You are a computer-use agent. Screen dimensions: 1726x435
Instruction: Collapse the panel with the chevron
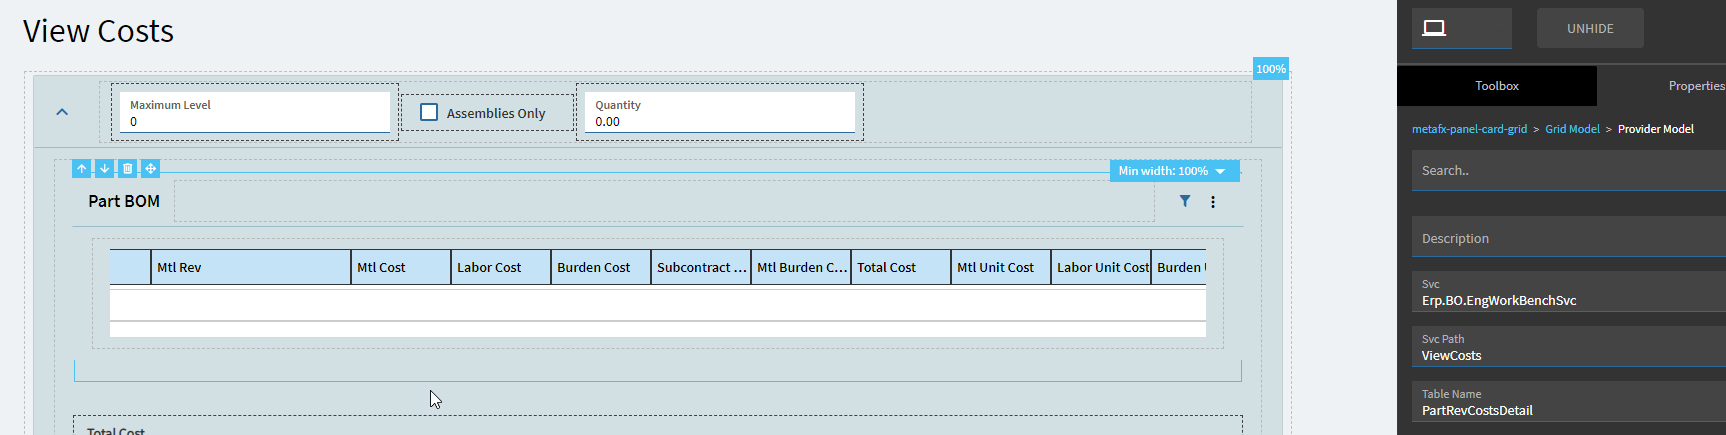coord(62,112)
